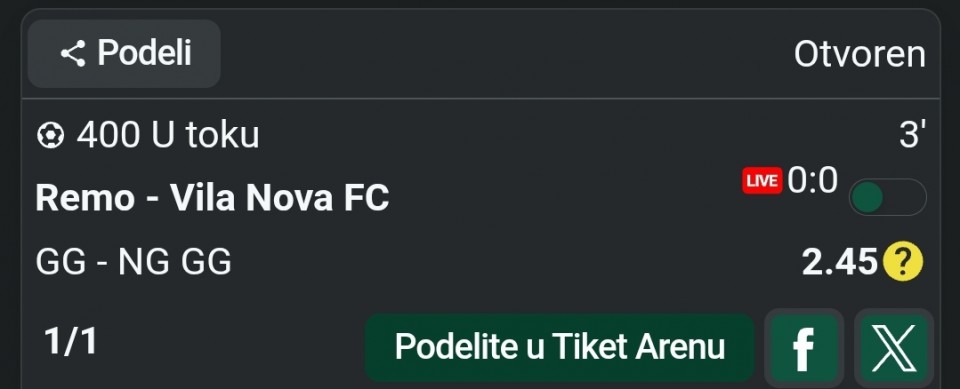960x389 pixels.
Task: Click the yellow question mark icon
Action: (902, 262)
